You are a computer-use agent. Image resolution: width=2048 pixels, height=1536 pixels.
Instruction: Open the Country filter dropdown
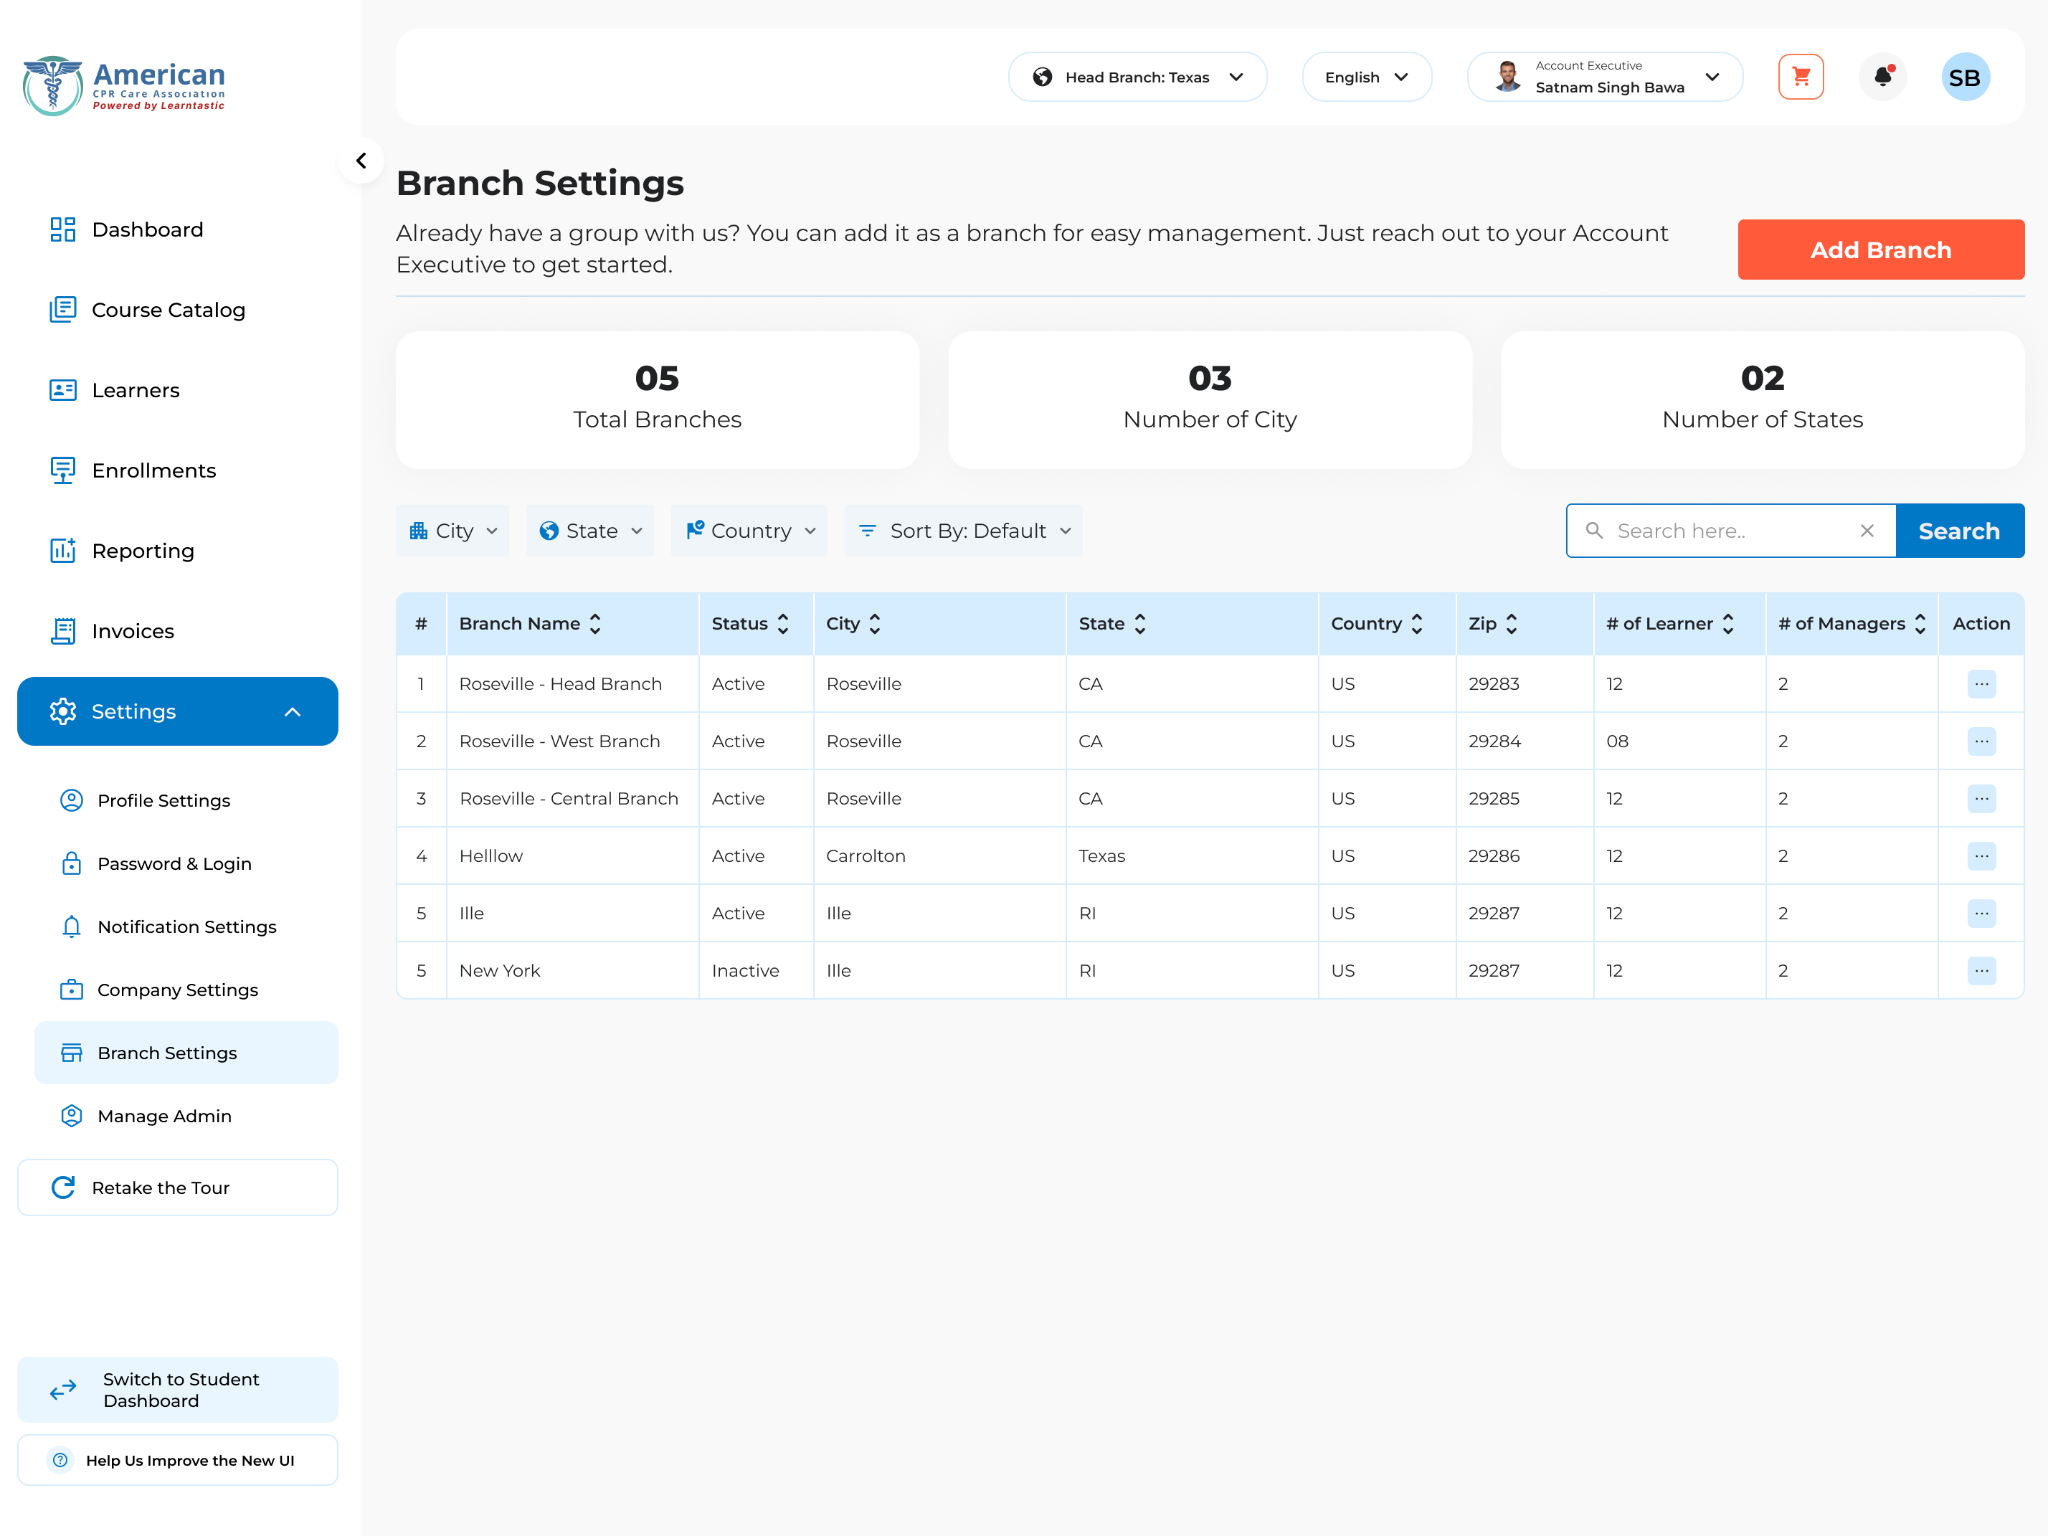(x=750, y=531)
